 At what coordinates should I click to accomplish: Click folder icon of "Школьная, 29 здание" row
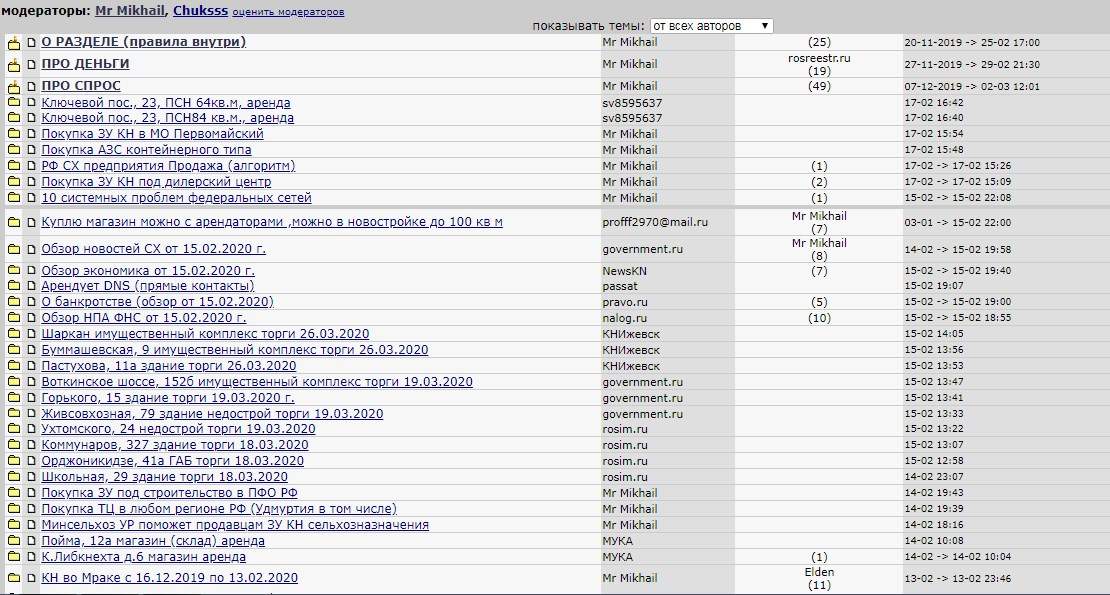tap(13, 477)
